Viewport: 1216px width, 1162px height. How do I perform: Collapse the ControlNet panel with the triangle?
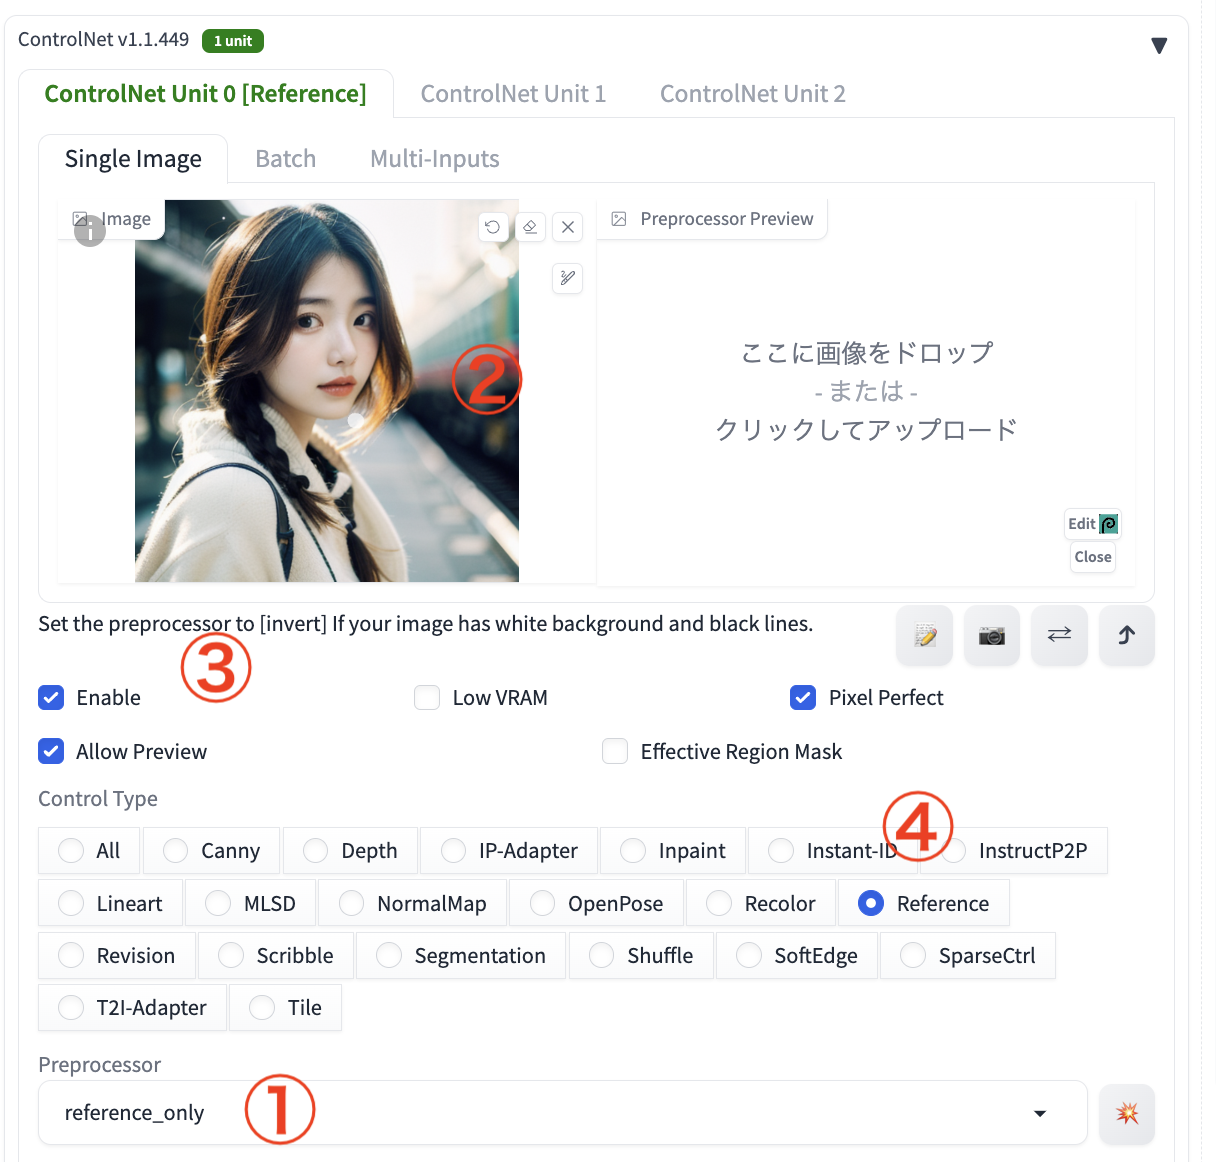(x=1158, y=45)
